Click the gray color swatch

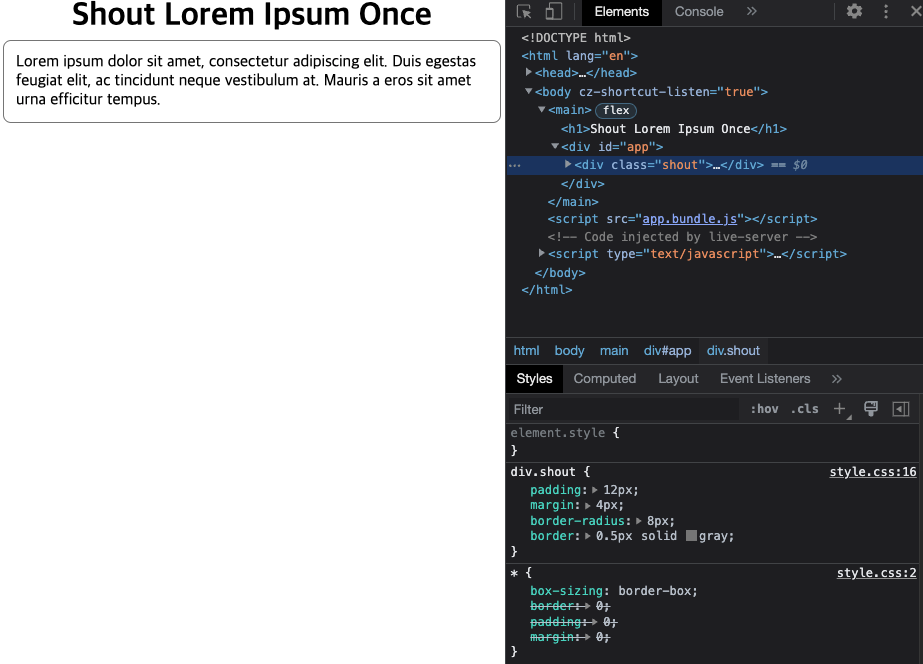point(692,536)
